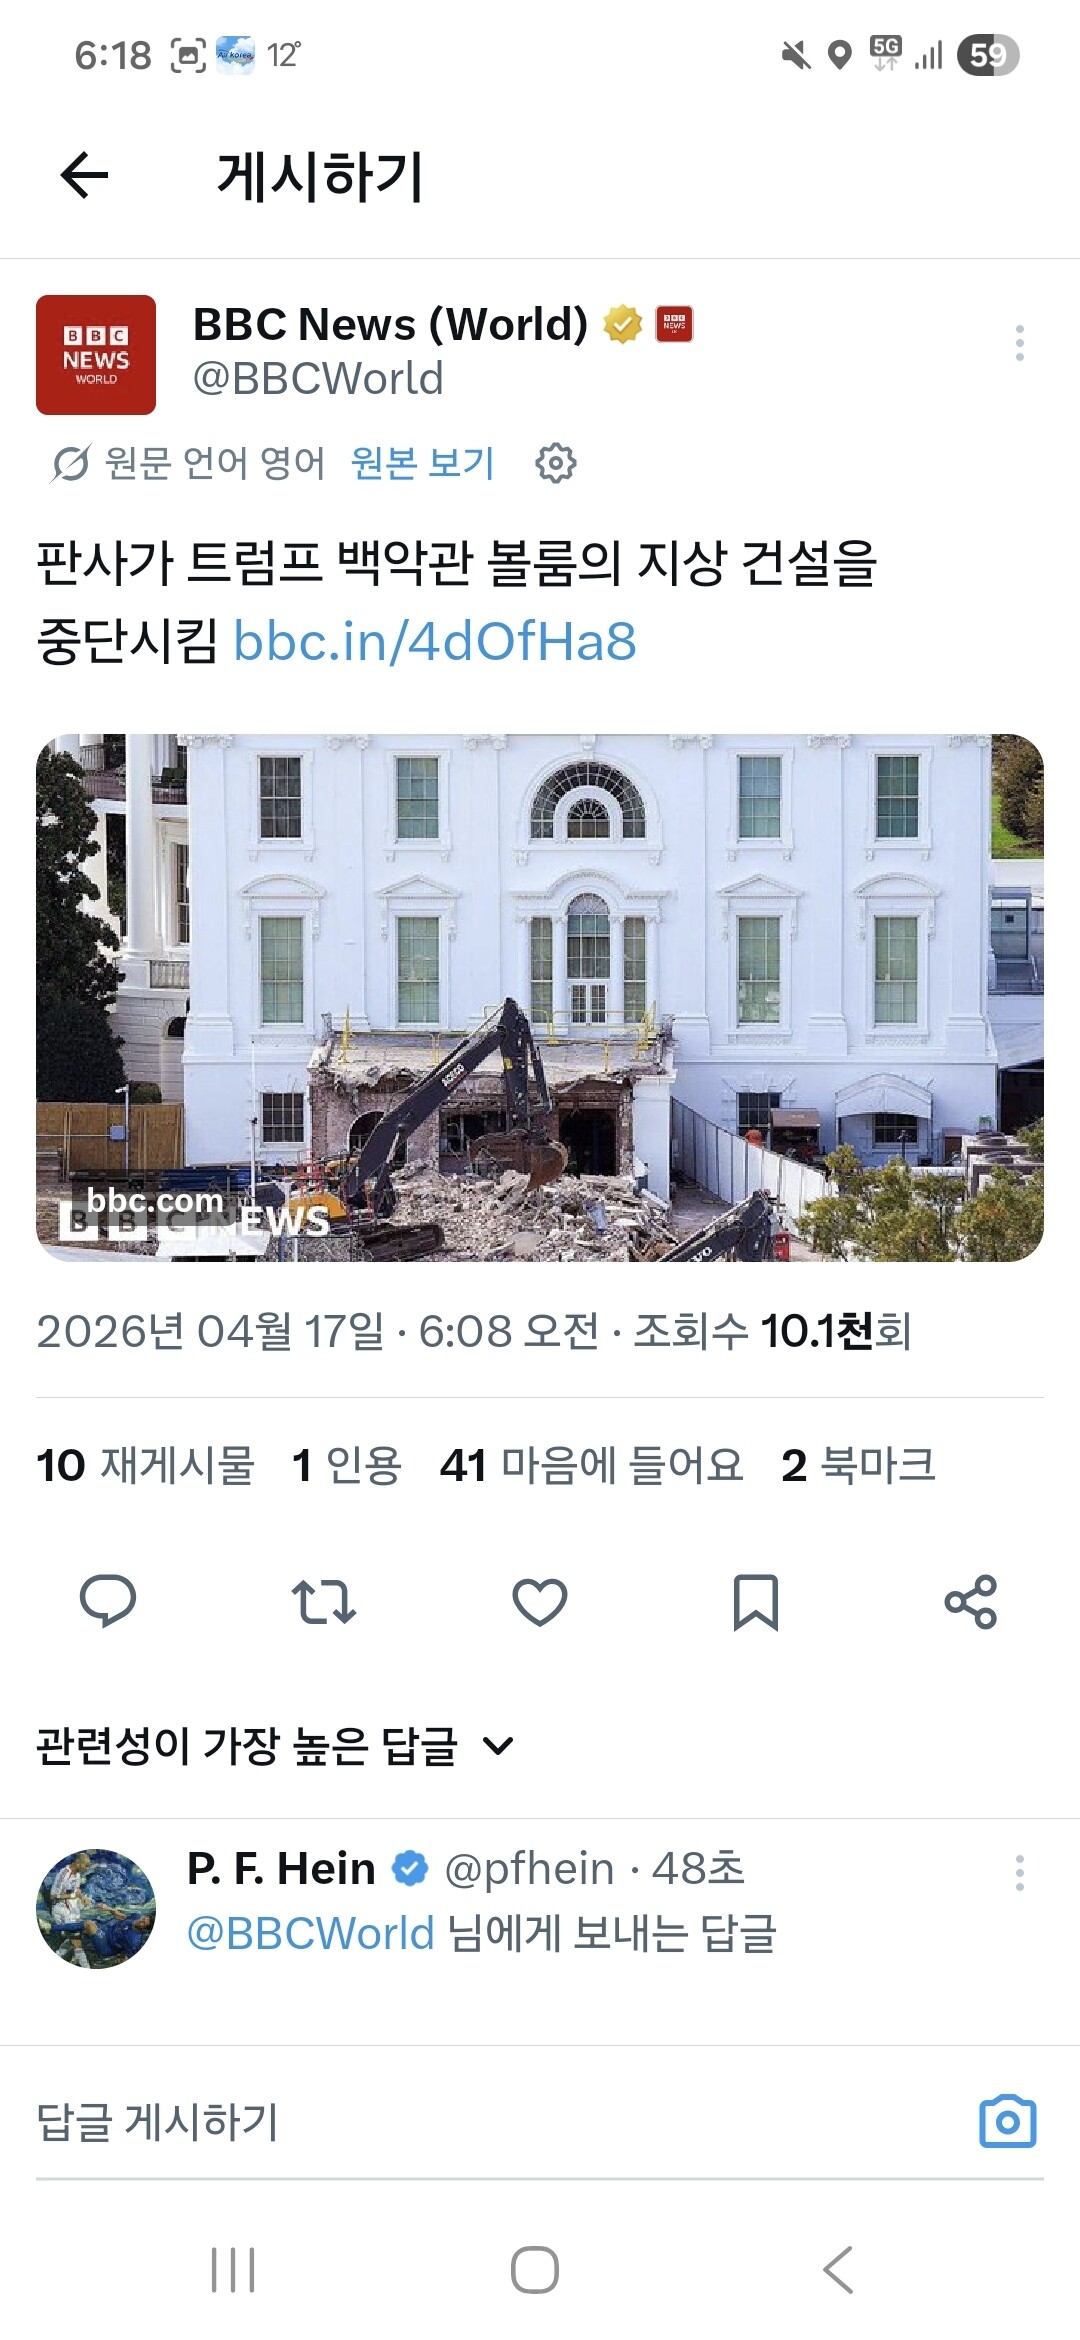
Task: Tap the Android recent apps button
Action: click(x=233, y=2270)
